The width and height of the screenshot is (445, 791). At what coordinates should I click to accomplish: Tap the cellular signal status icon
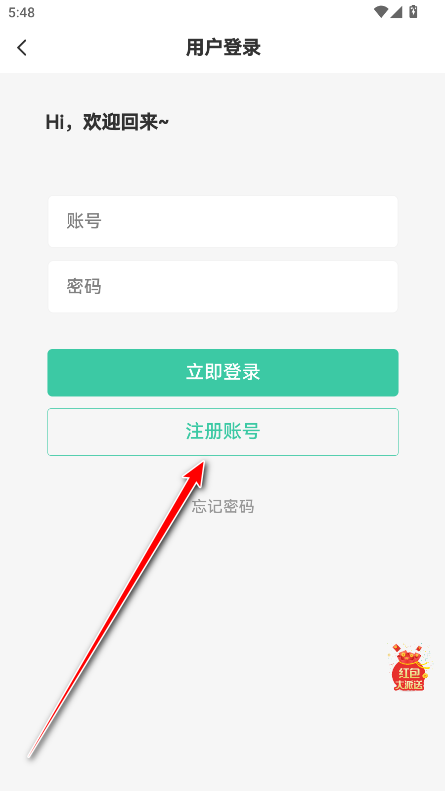[x=396, y=12]
